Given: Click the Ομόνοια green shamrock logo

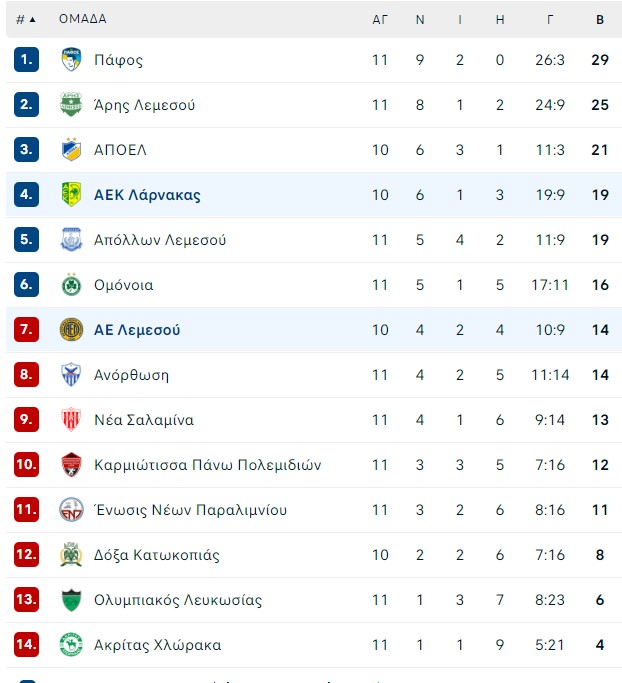Looking at the screenshot, I should tap(71, 285).
